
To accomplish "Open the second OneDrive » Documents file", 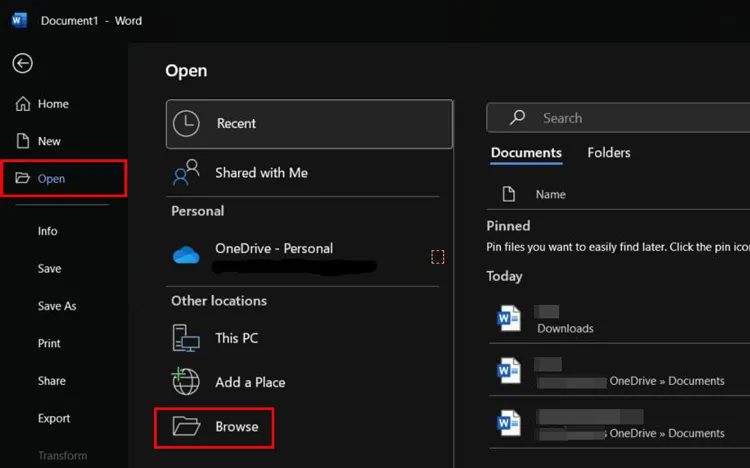I will pos(619,371).
